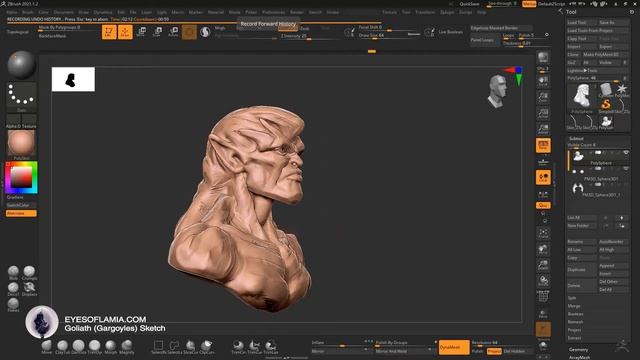Open the Document menu
Screen dimensions: 640x360
pos(64,12)
